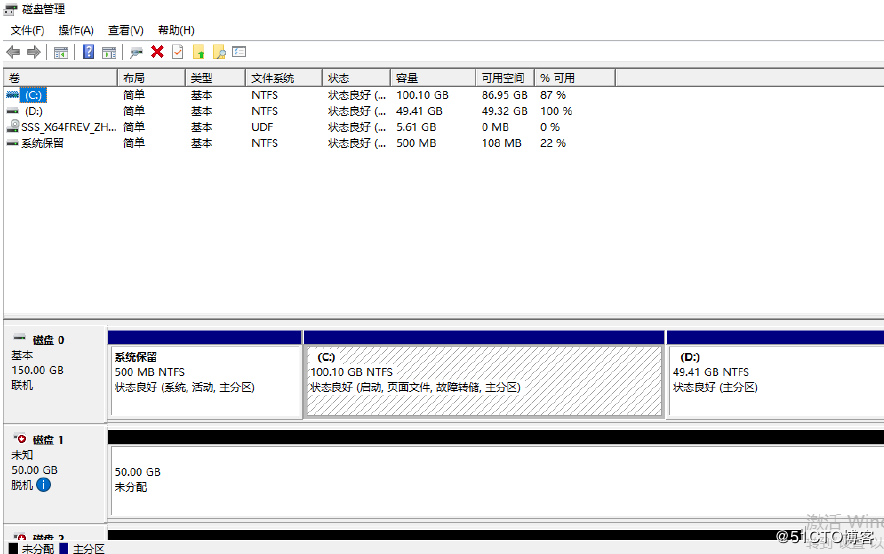Click the SSS_X64FREV disc icon in list

click(13, 126)
